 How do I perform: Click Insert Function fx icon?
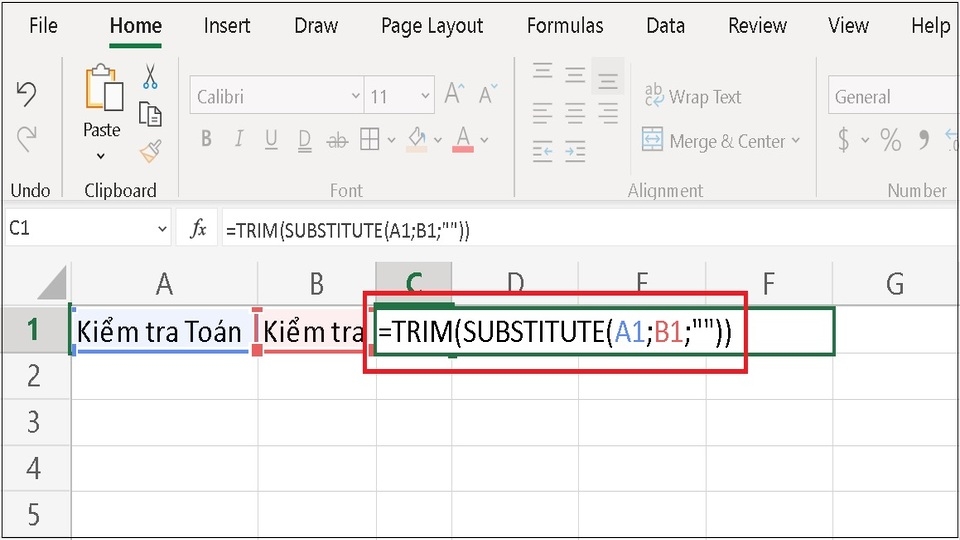pos(197,229)
